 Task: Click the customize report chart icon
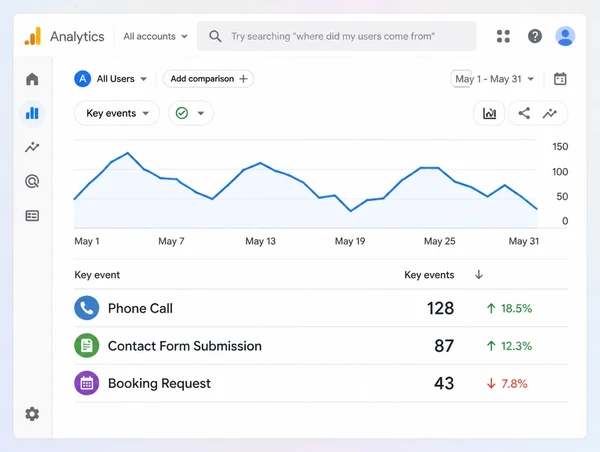(x=489, y=113)
